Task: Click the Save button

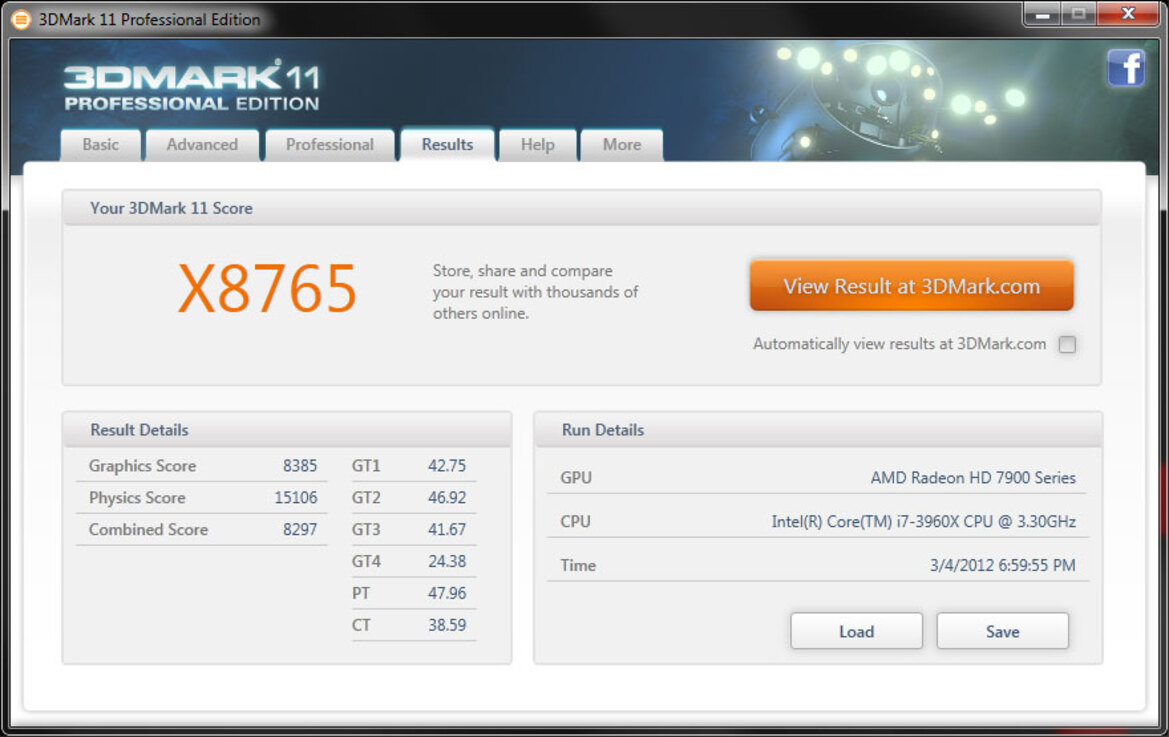Action: pyautogui.click(x=1002, y=631)
